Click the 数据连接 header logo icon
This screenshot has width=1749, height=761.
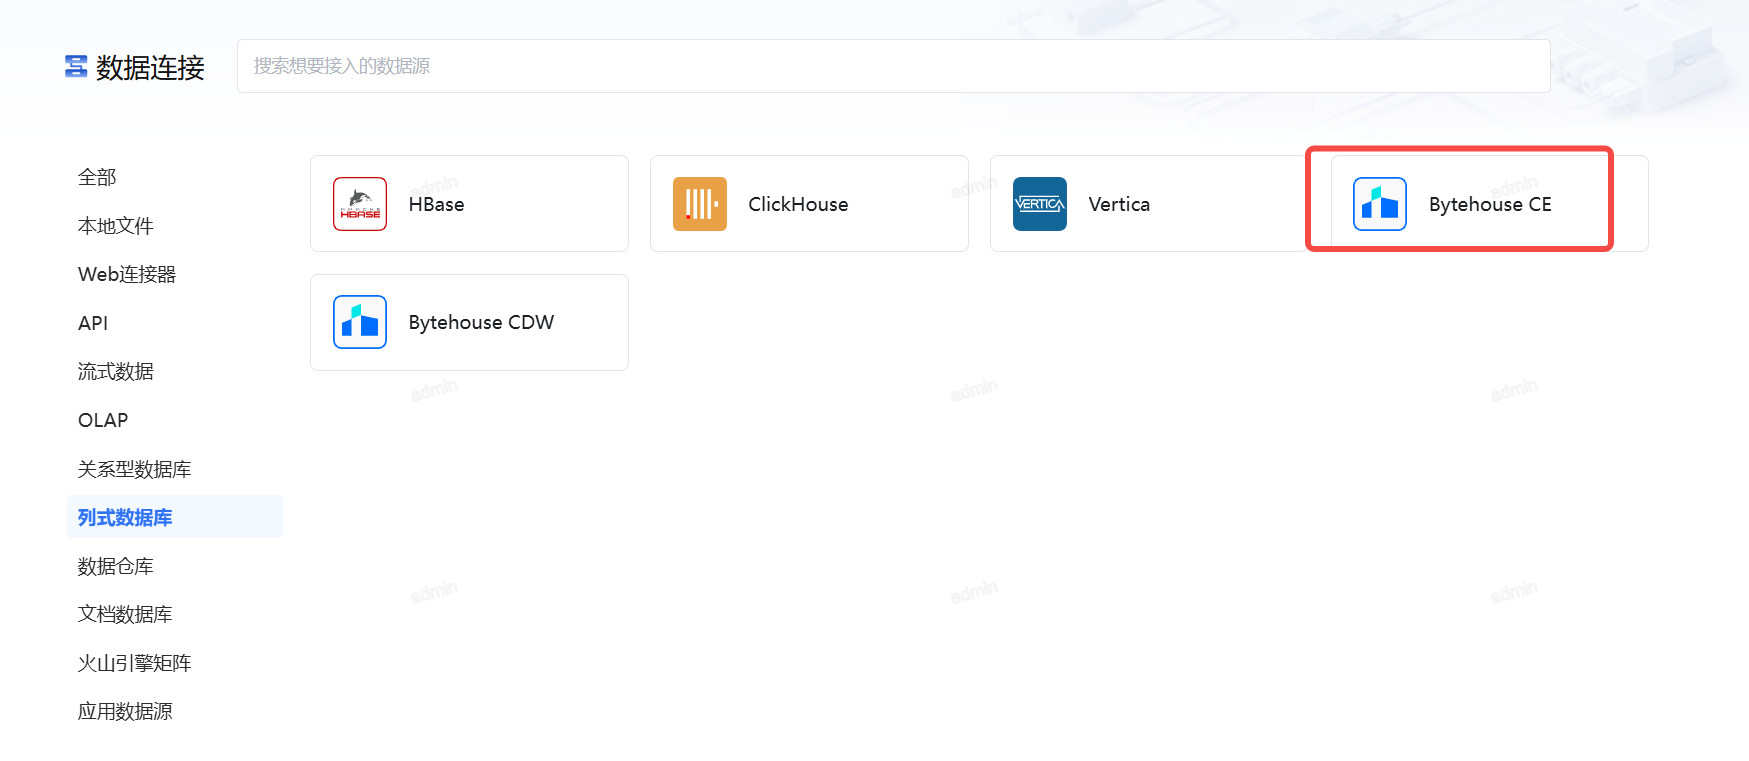76,66
